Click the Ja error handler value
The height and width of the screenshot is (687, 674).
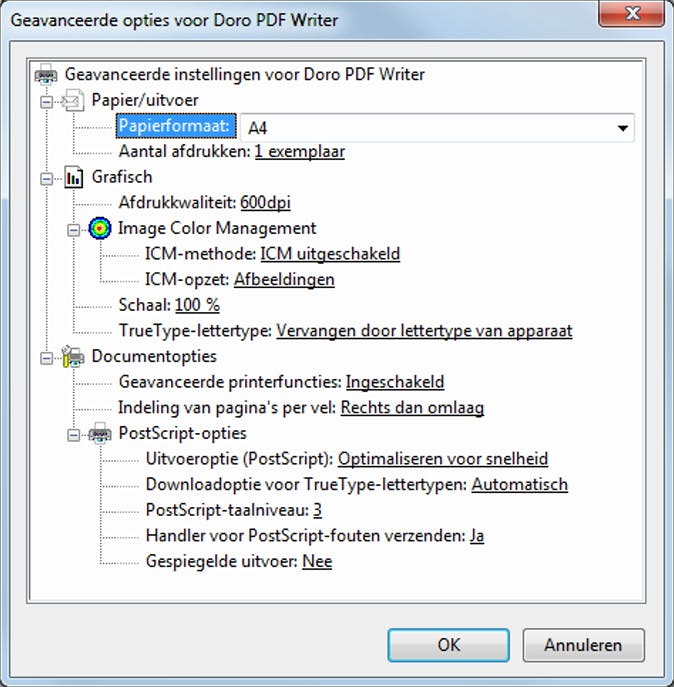pyautogui.click(x=477, y=536)
